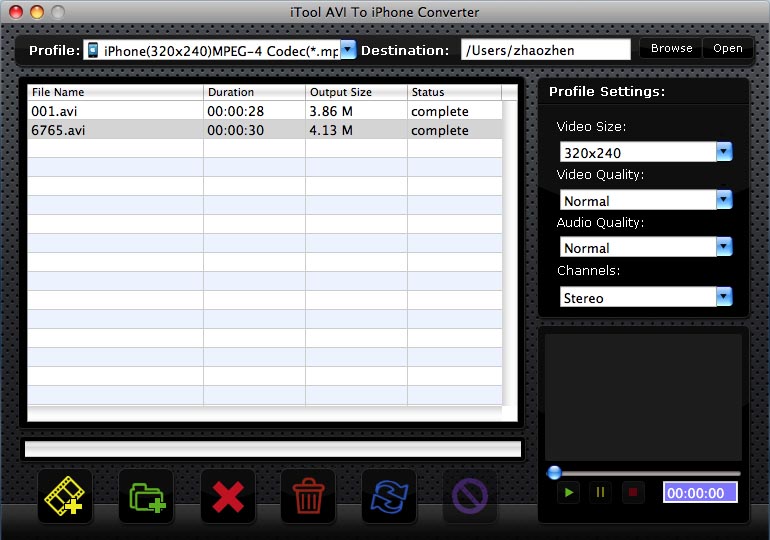Open the Channels Stereo dropdown
This screenshot has height=540, width=770.
724,297
